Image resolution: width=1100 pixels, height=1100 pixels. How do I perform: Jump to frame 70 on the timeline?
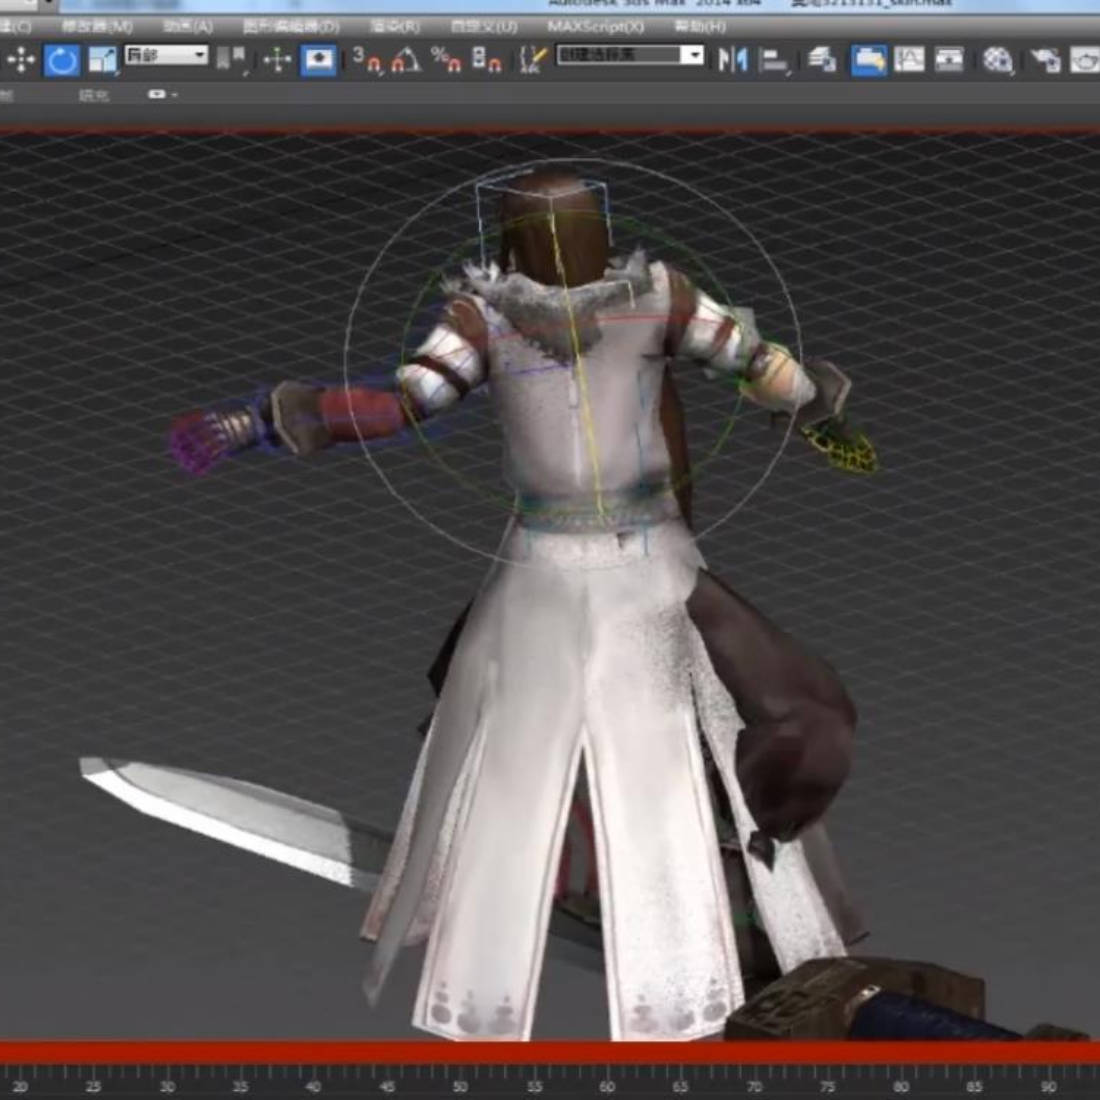(x=754, y=1086)
